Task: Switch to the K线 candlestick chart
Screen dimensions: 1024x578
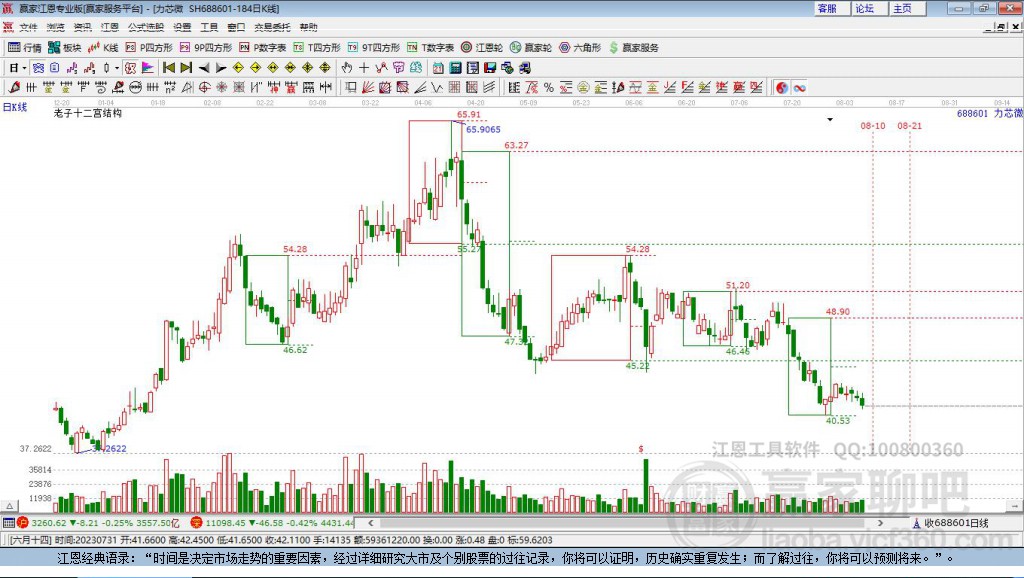Action: coord(103,48)
